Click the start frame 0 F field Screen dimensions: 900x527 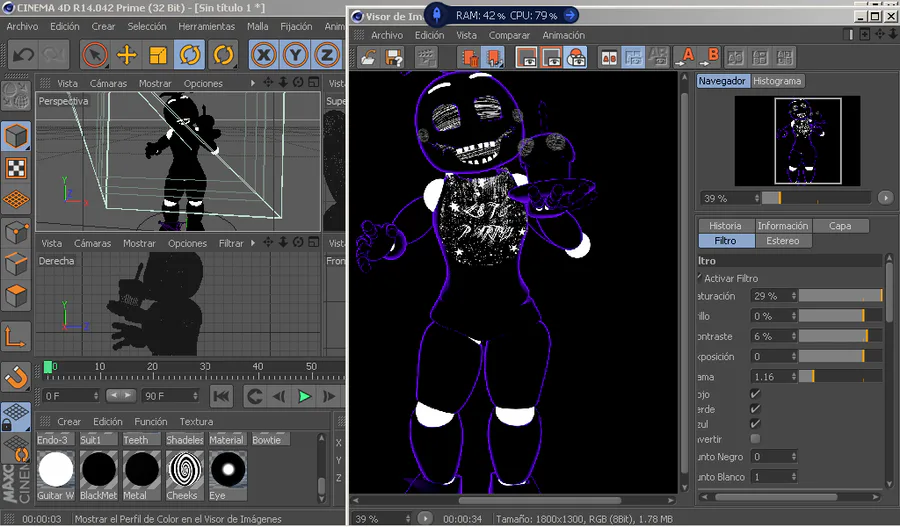coord(71,396)
